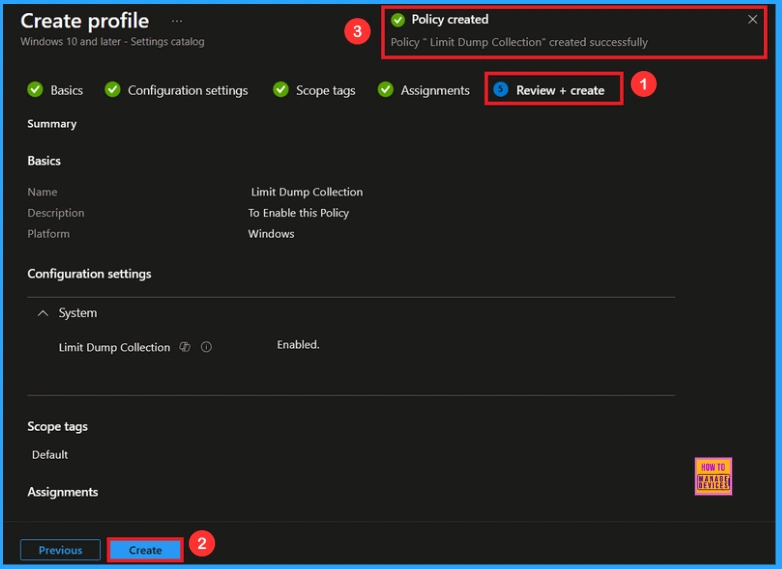Click the platform value Windows
782x569 pixels.
[271, 234]
